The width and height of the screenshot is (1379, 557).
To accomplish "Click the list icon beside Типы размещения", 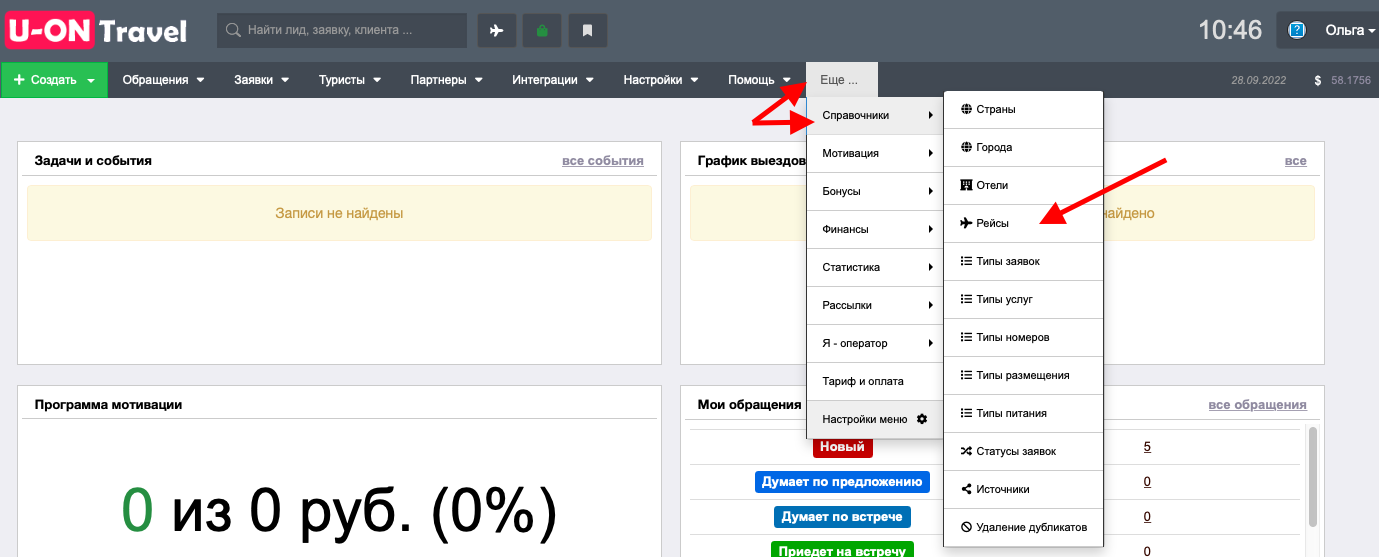I will pos(966,375).
